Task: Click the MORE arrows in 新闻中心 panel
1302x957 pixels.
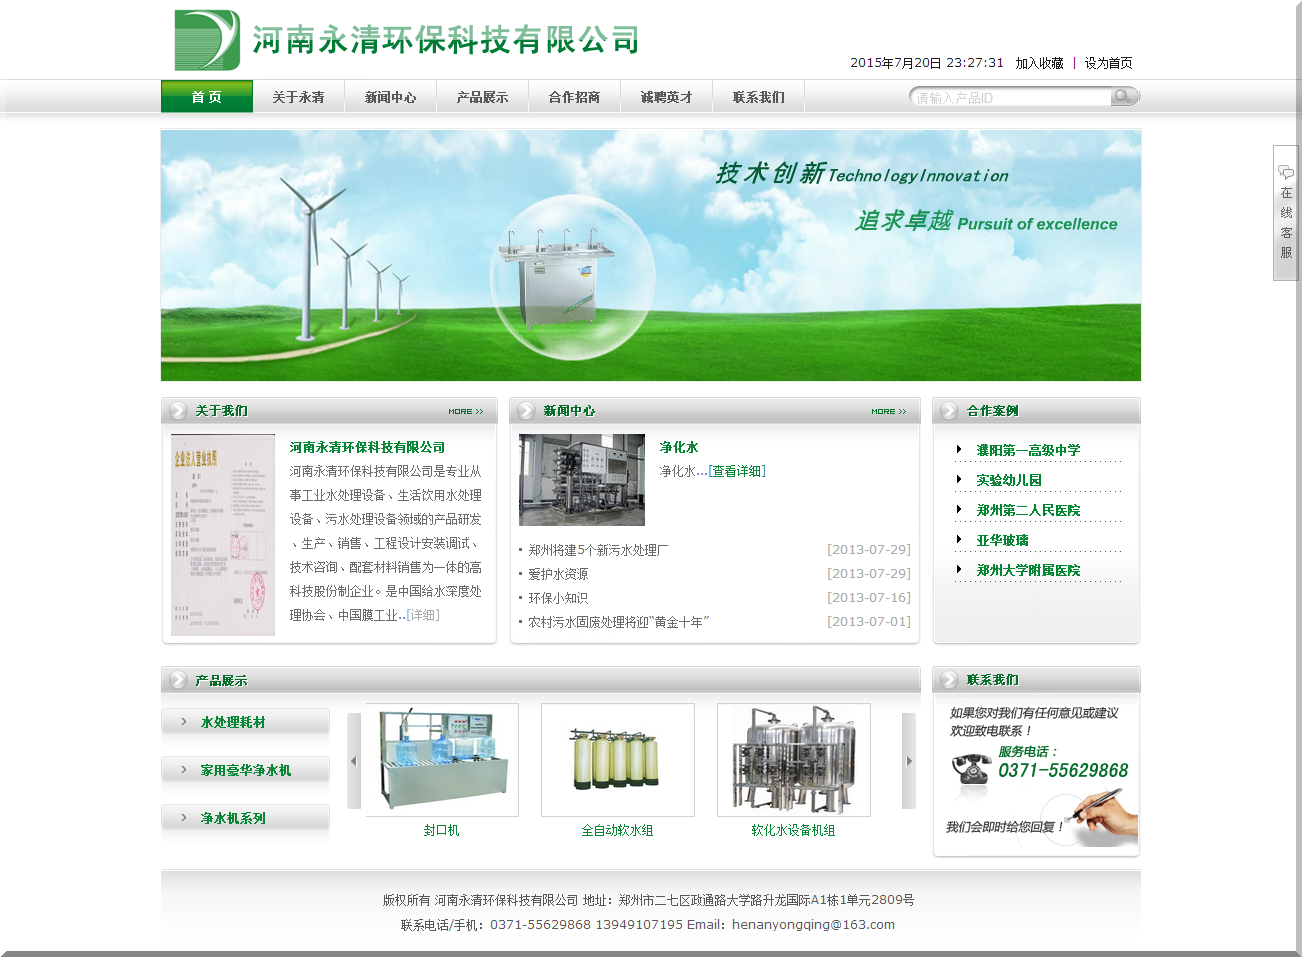Action: coord(888,411)
